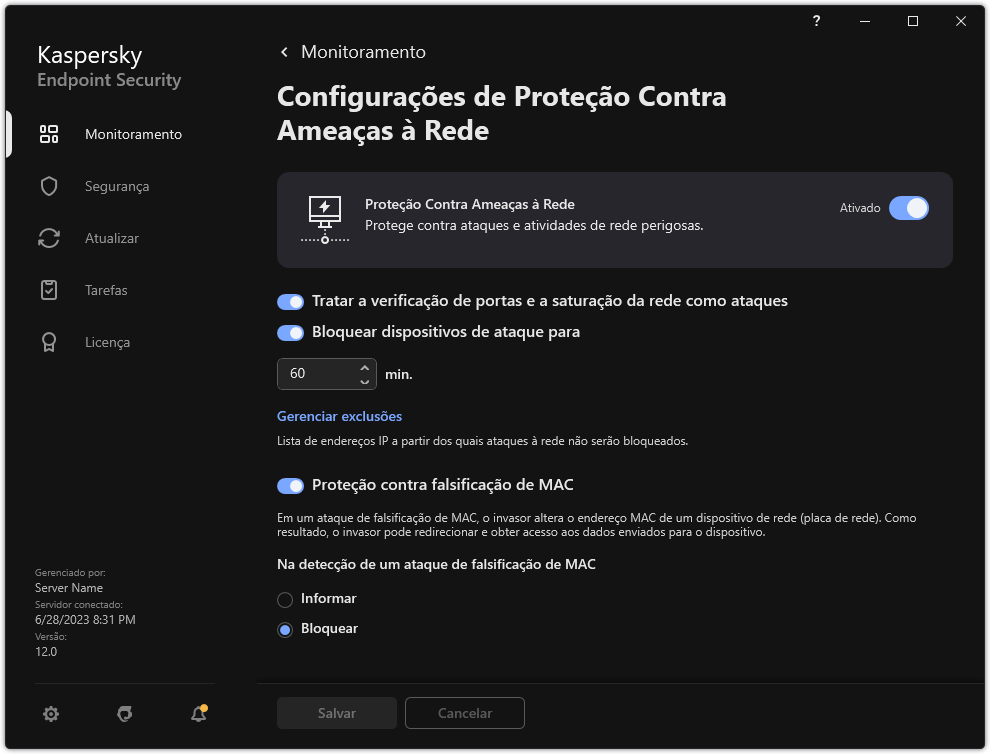Open notifications with the bell icon

click(x=198, y=714)
